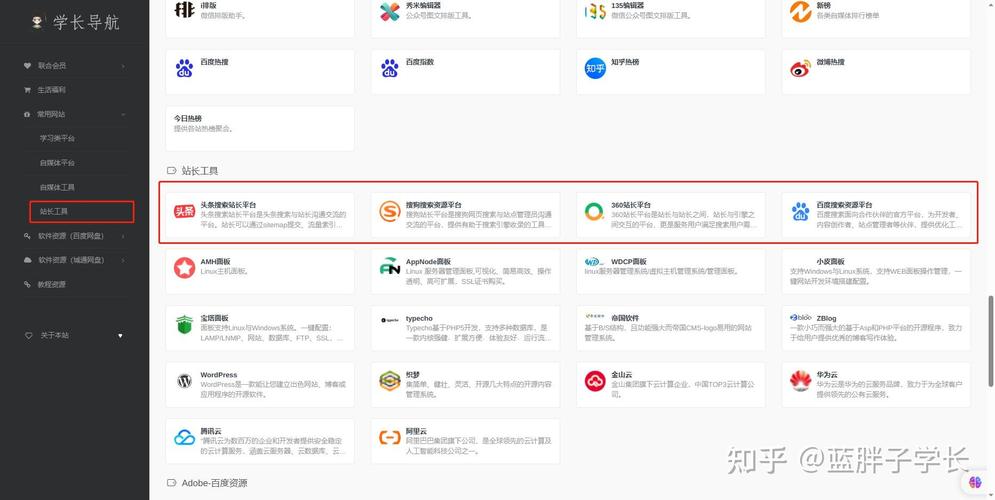This screenshot has height=500, width=995.
Task: Open the floating brain assistant icon
Action: click(975, 482)
